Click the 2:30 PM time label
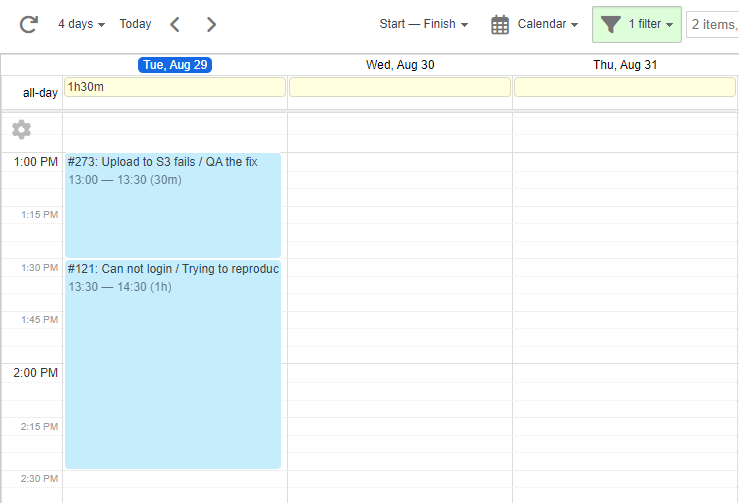The width and height of the screenshot is (739, 503). pos(40,478)
